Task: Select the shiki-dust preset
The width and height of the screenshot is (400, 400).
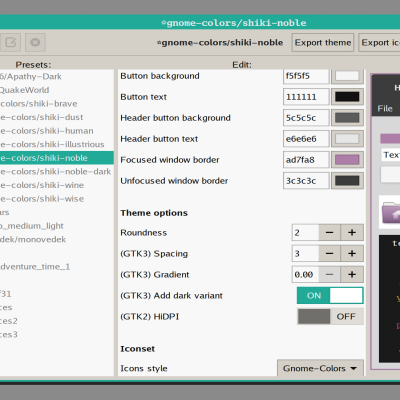Action: click(57, 117)
